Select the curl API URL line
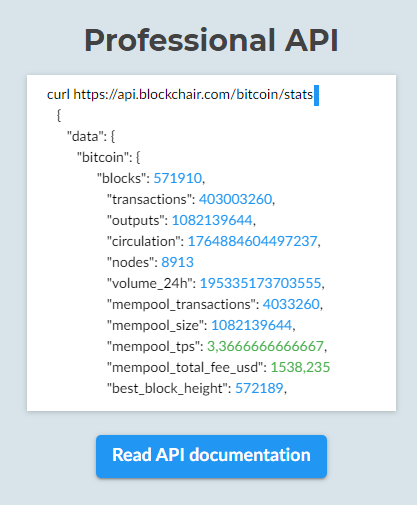Screen dimensions: 417x505 180,95
